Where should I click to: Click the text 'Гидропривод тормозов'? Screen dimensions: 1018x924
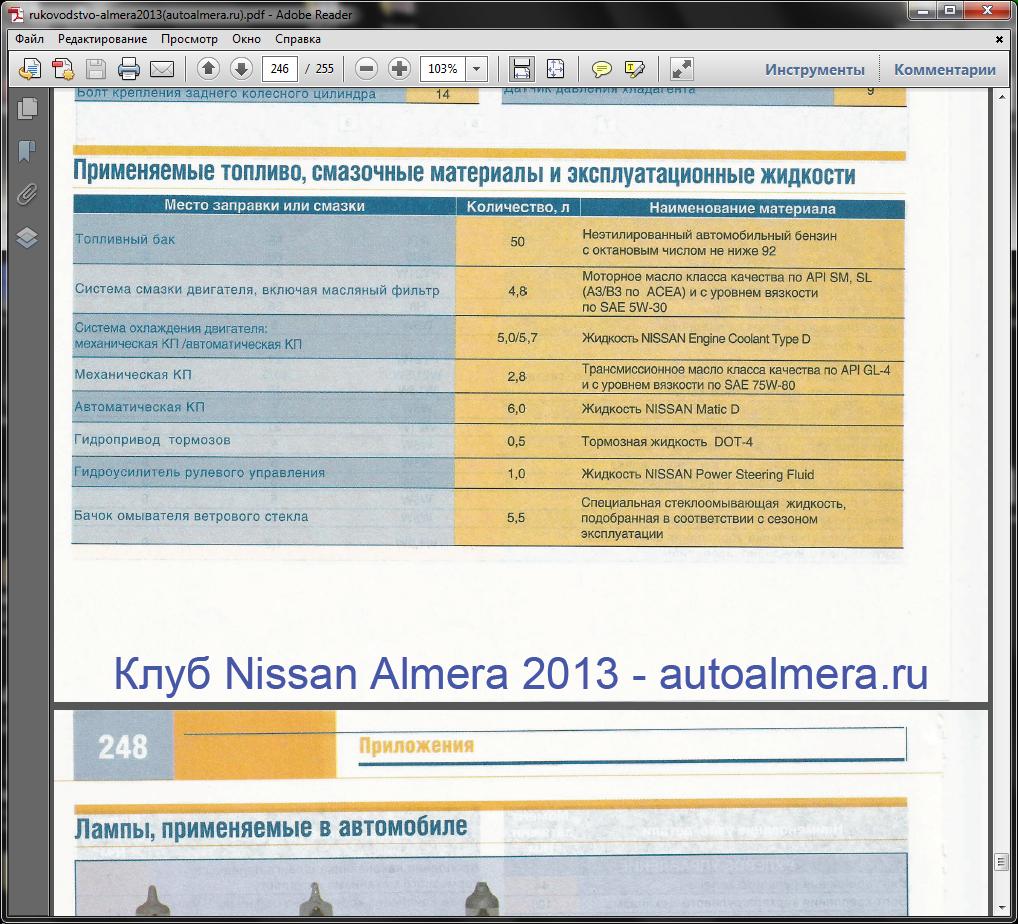(152, 440)
